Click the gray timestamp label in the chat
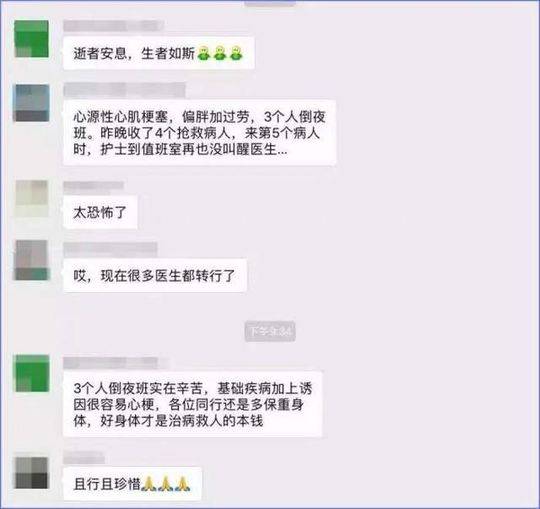The height and width of the screenshot is (509, 540). click(x=270, y=331)
